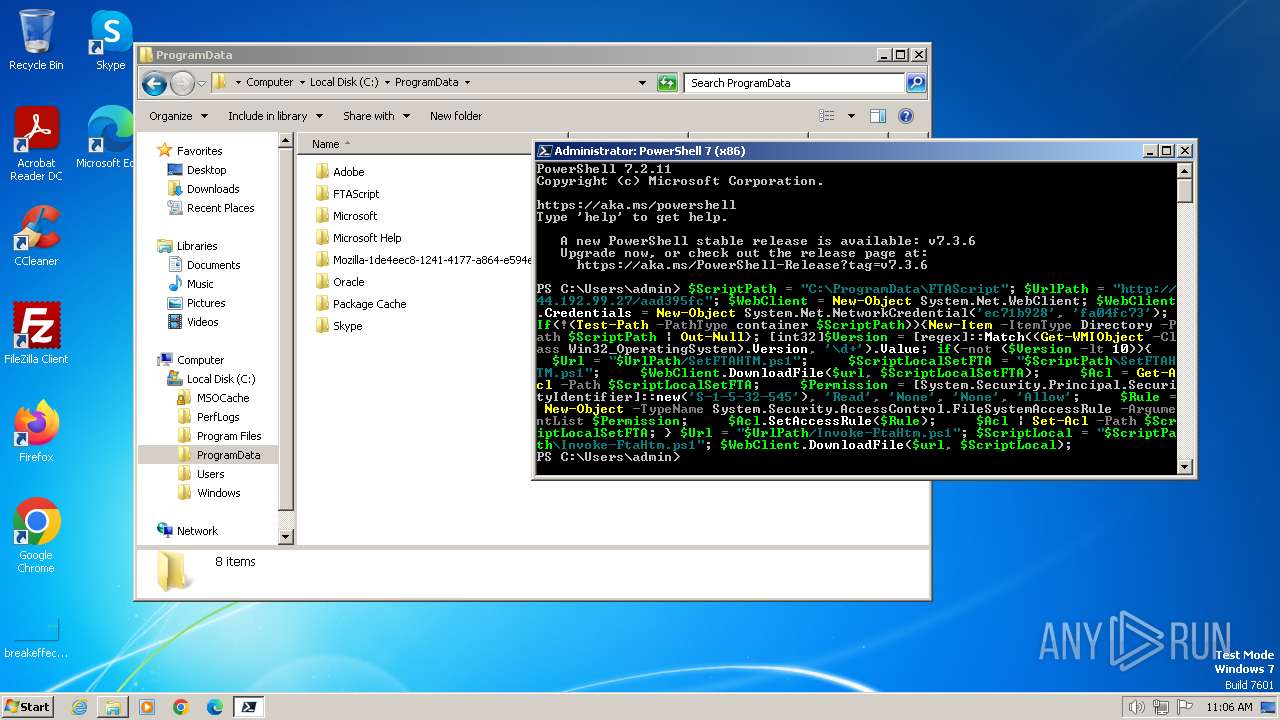Launch Google Chrome from desktop
This screenshot has width=1280, height=720.
[36, 535]
